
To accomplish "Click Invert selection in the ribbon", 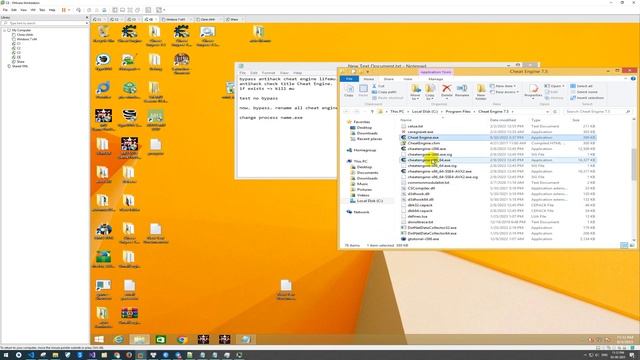I will (587, 98).
